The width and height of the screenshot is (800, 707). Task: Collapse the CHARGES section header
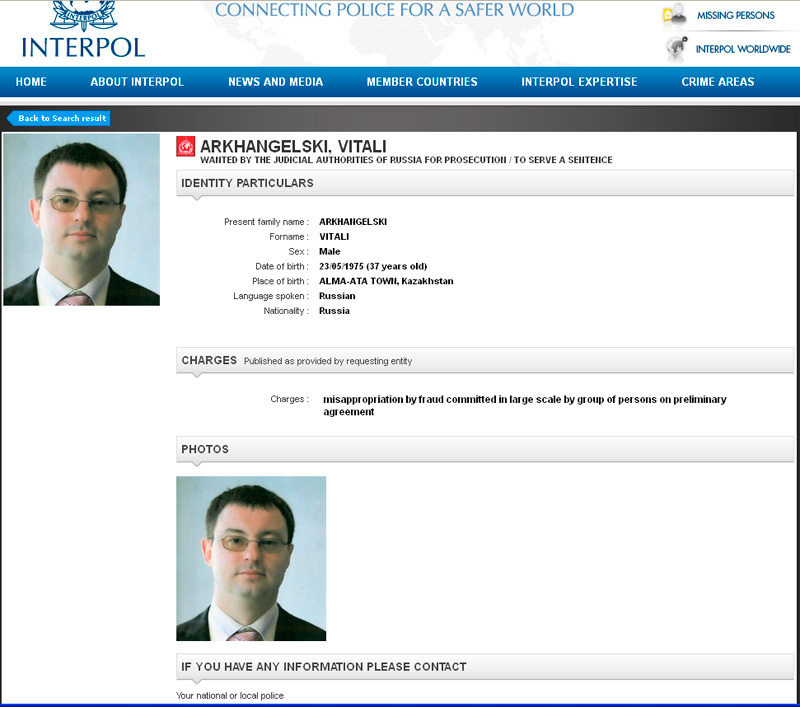485,361
